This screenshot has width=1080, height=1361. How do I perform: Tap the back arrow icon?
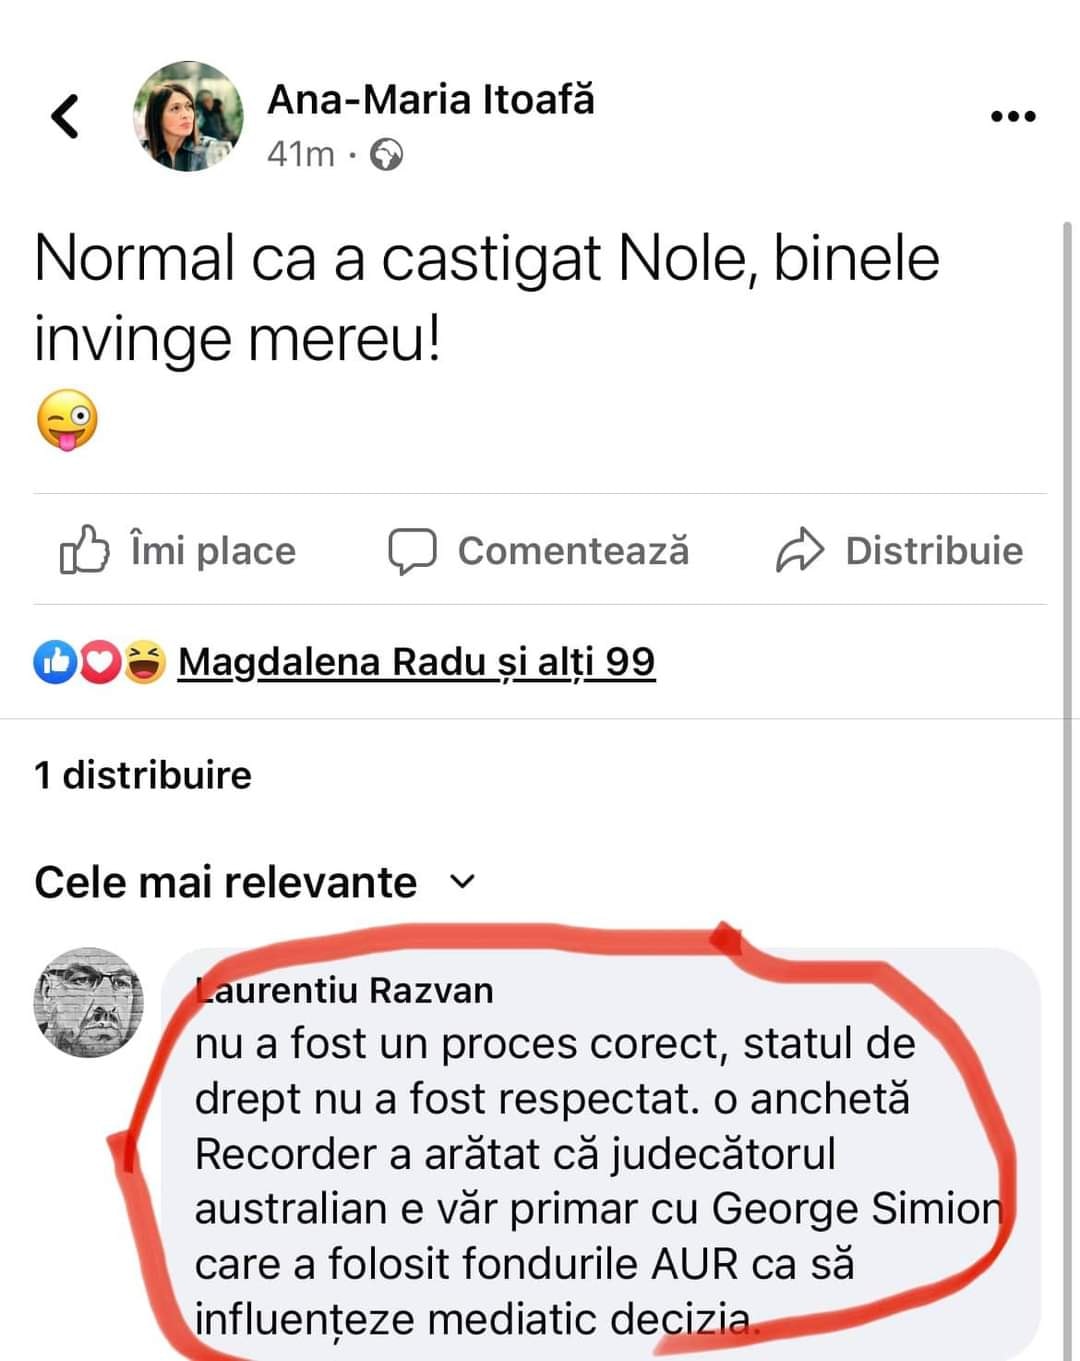pos(65,116)
